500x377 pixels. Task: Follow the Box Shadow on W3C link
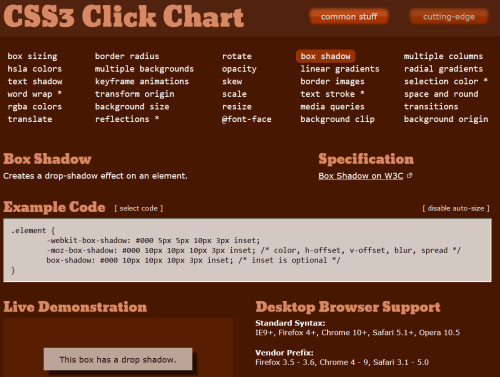click(361, 176)
